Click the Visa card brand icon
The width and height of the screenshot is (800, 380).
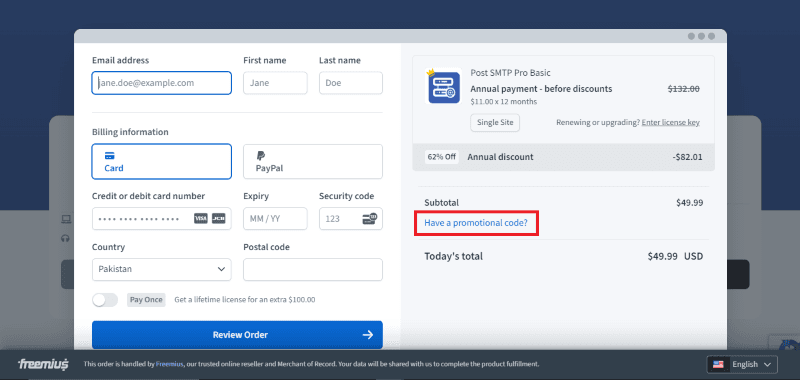pos(201,218)
